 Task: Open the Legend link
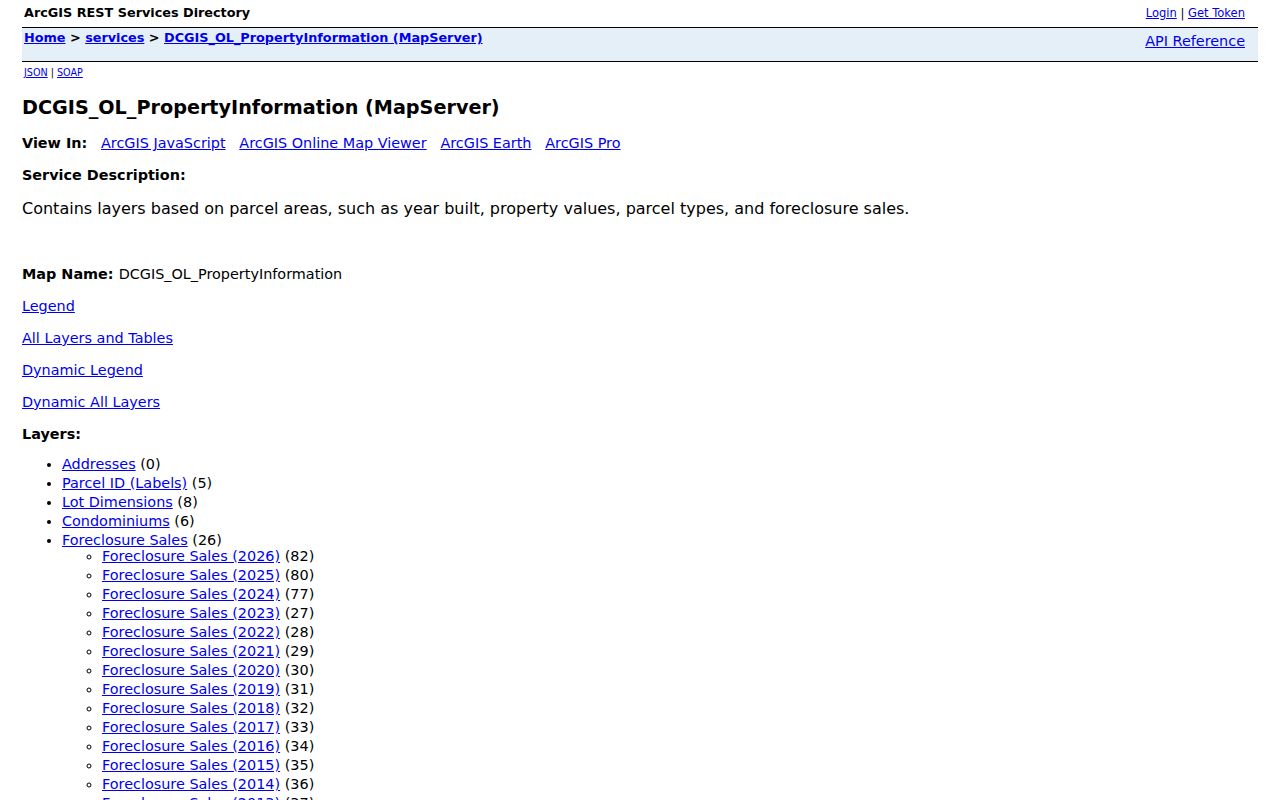[x=48, y=306]
